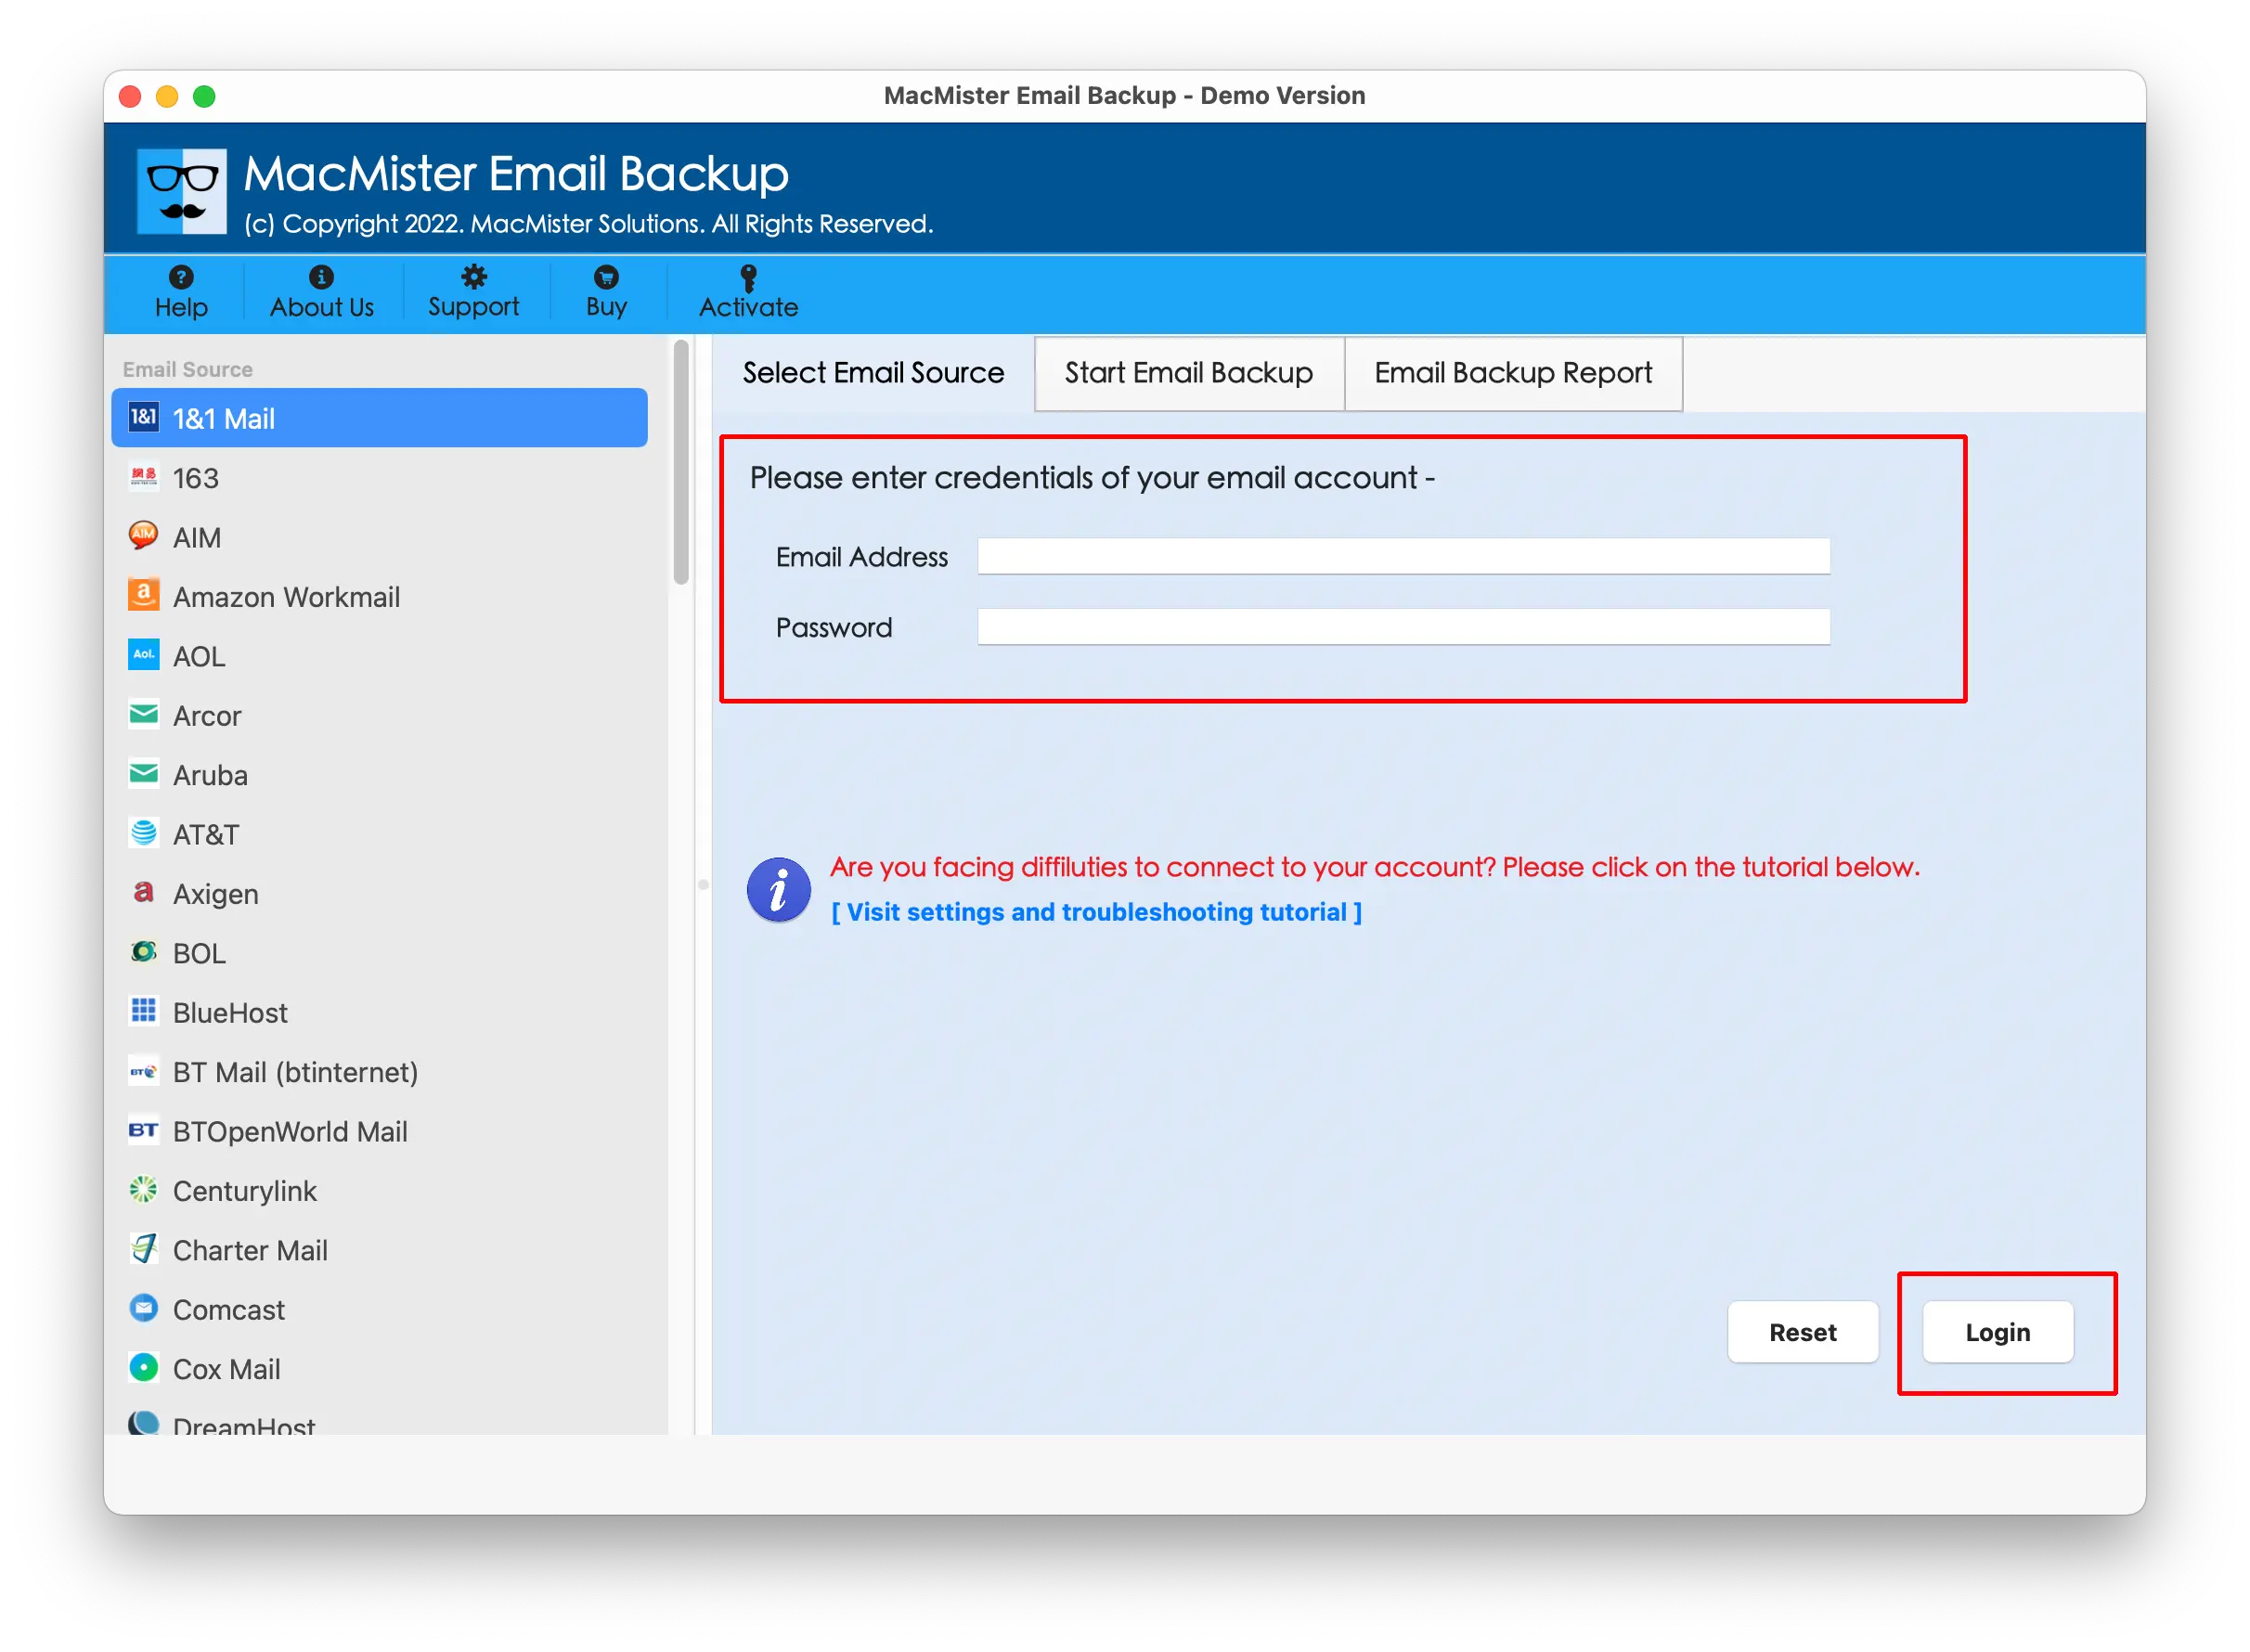Screen dimensions: 2250x1652
Task: Select the Centurylink icon
Action: tap(143, 1189)
